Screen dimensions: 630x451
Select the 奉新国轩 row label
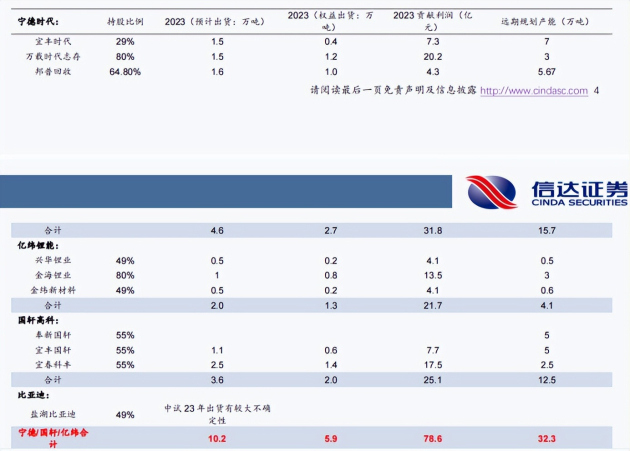53,335
